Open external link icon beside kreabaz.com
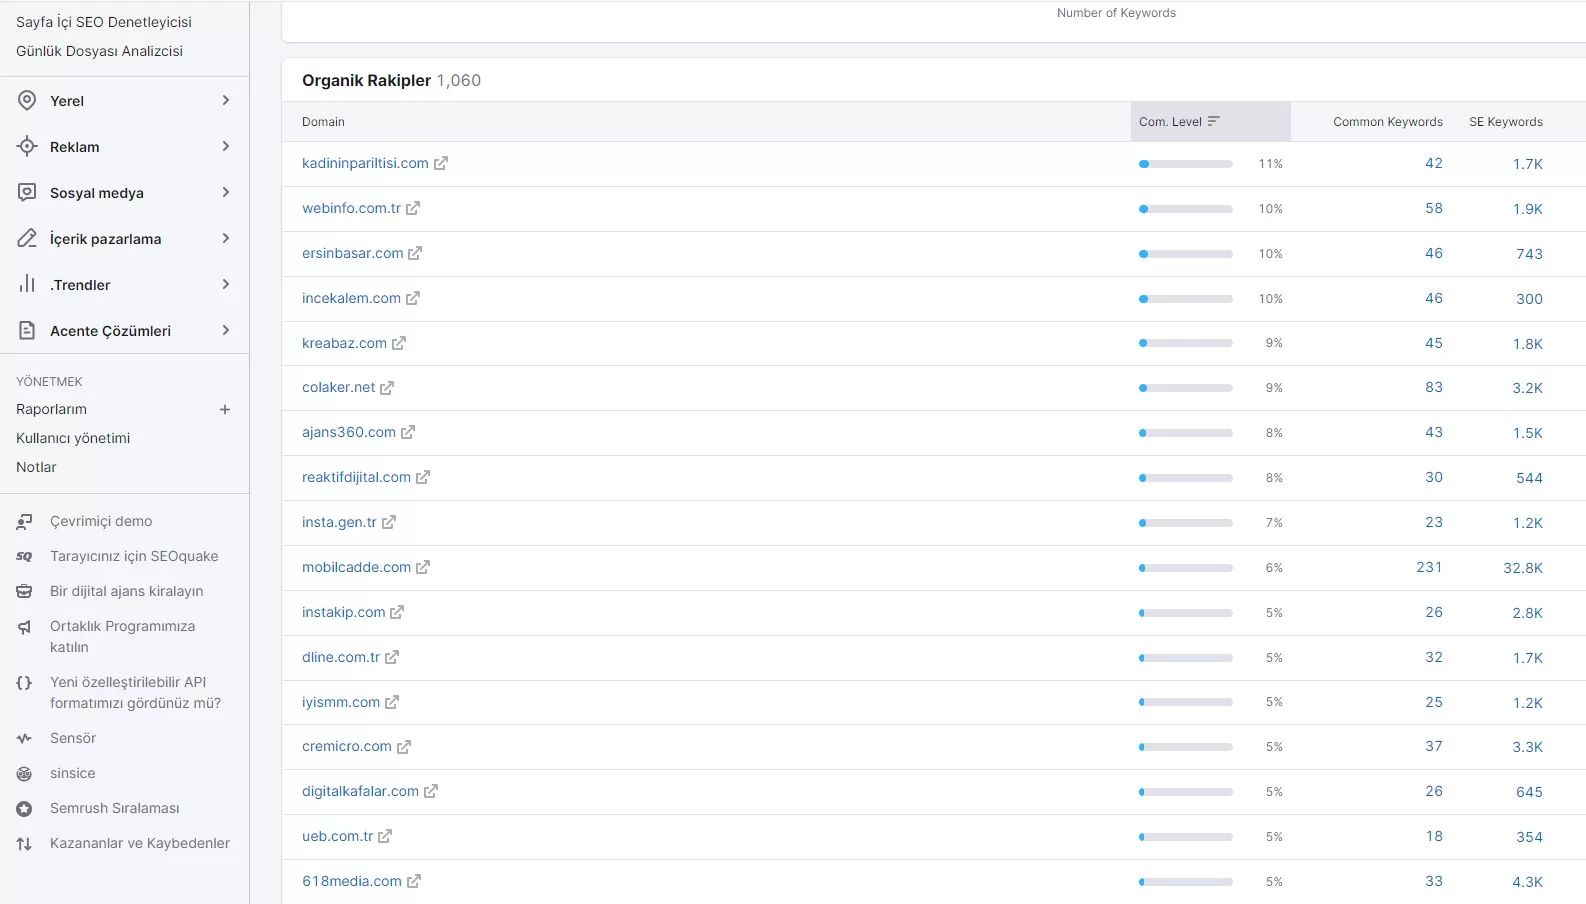 [399, 343]
